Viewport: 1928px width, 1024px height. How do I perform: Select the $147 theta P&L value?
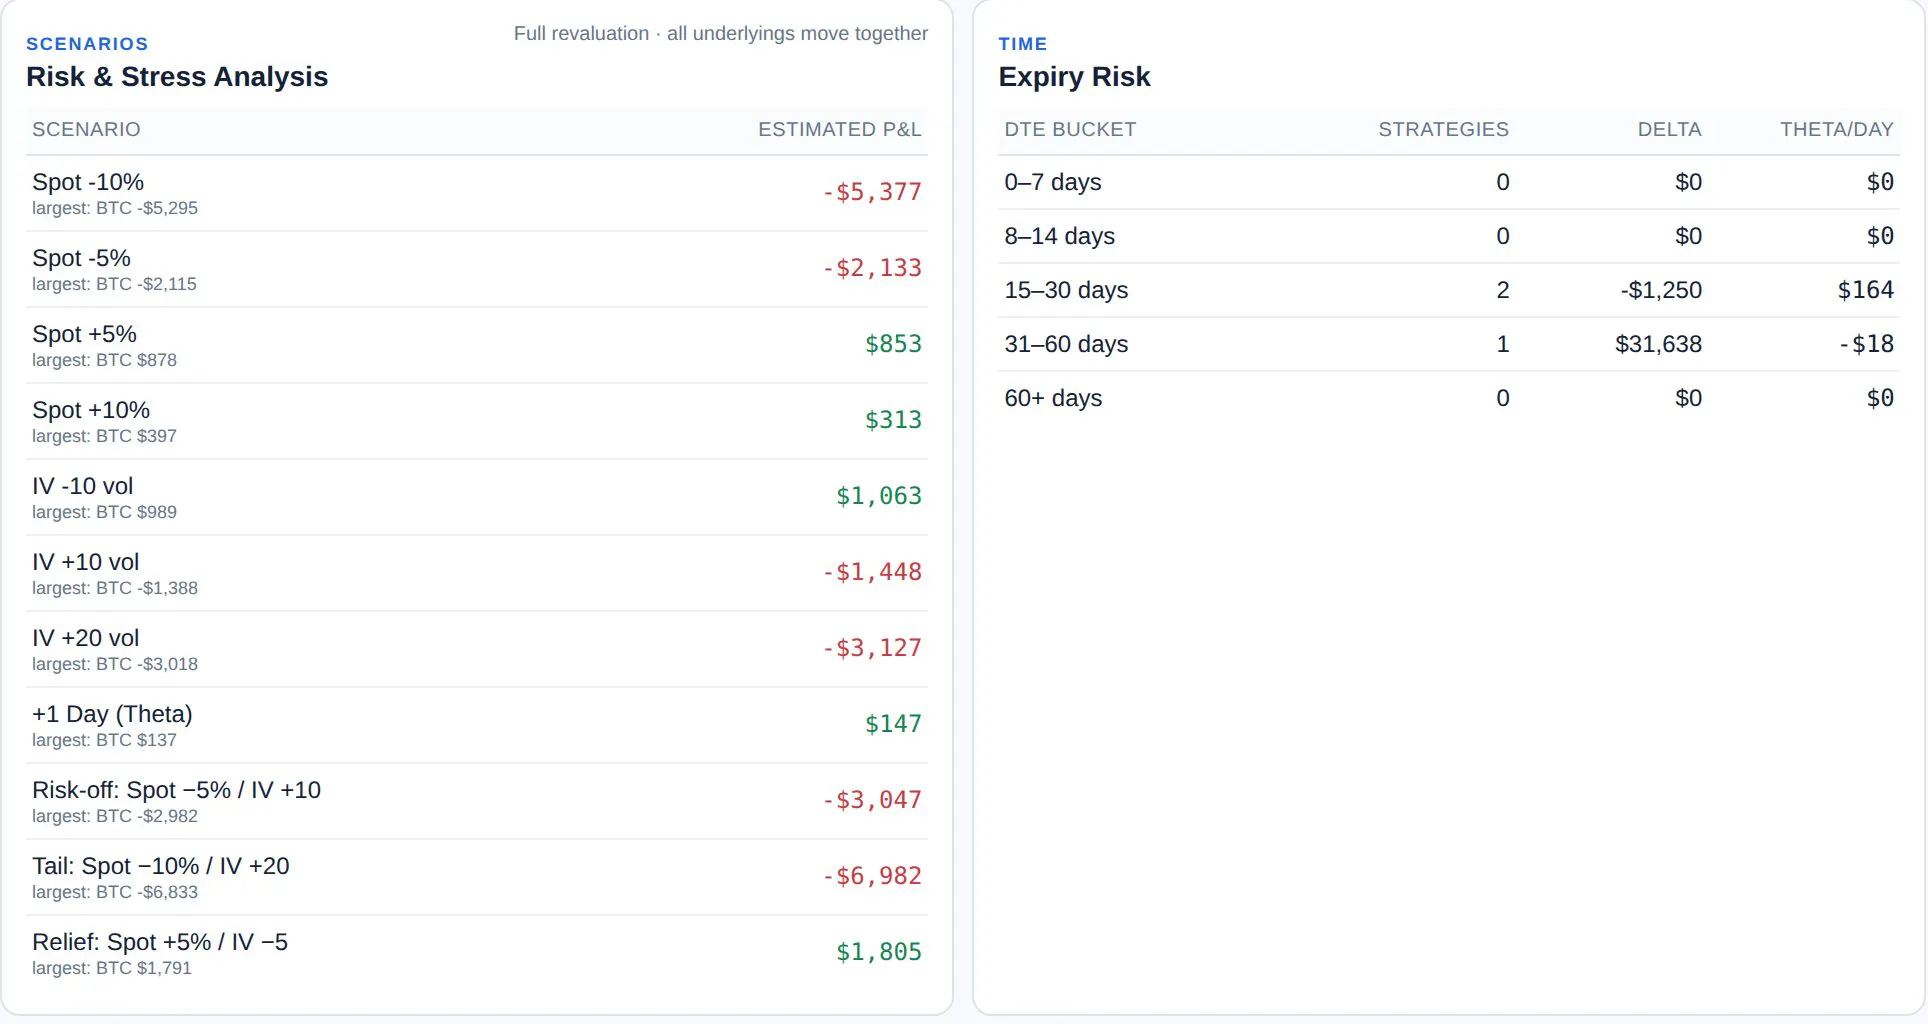click(893, 724)
